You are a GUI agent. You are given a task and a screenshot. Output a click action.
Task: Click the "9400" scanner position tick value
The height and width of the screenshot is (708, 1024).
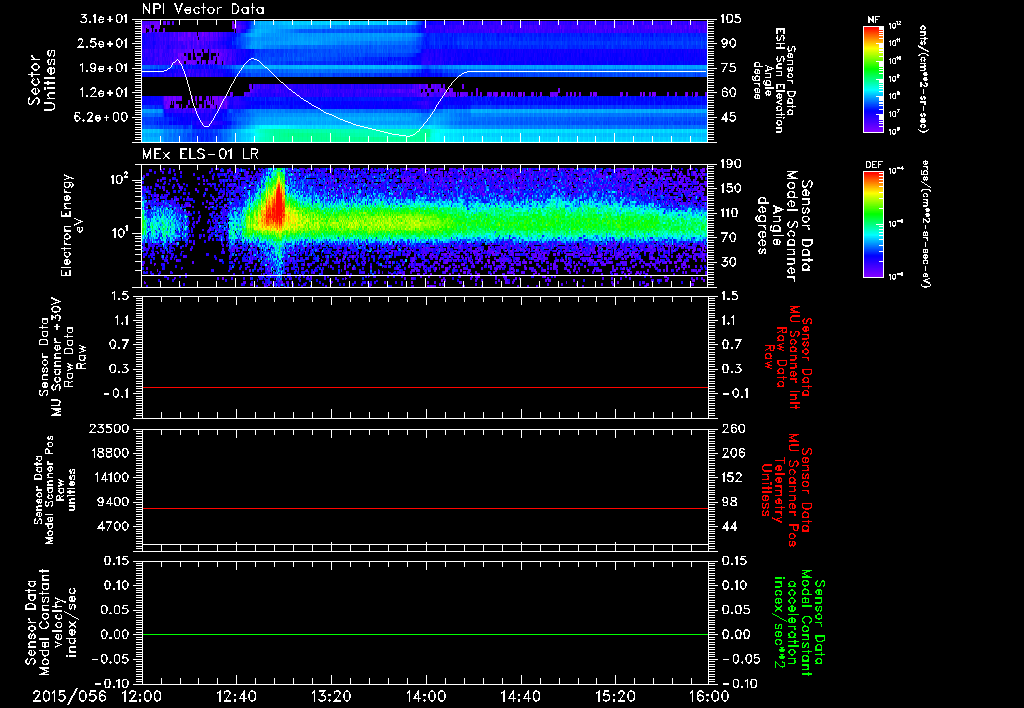pyautogui.click(x=112, y=502)
